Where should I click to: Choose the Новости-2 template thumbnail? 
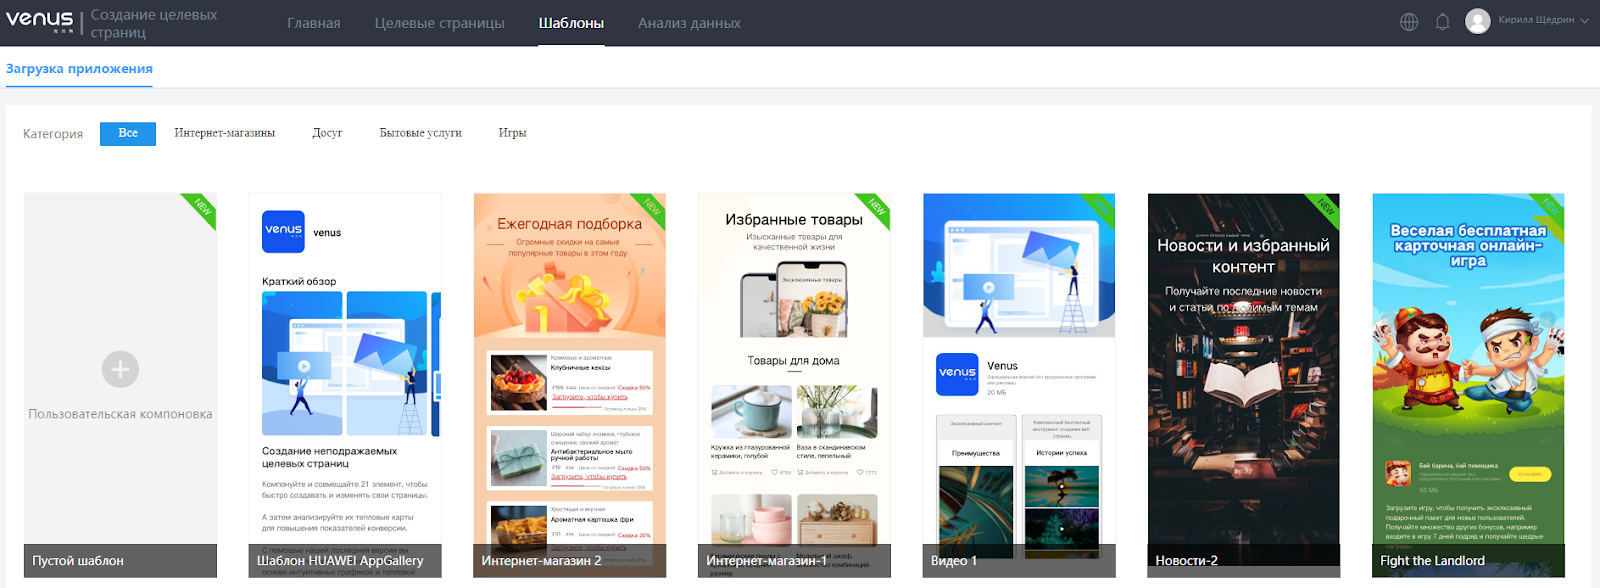tap(1243, 385)
